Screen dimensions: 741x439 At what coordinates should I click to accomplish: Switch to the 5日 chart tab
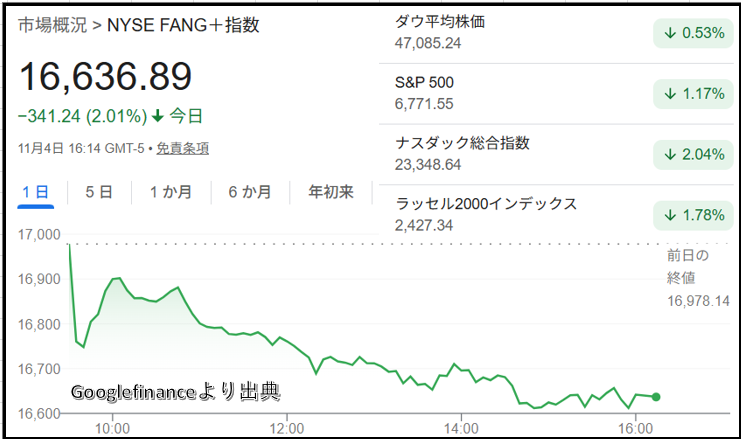pyautogui.click(x=99, y=192)
